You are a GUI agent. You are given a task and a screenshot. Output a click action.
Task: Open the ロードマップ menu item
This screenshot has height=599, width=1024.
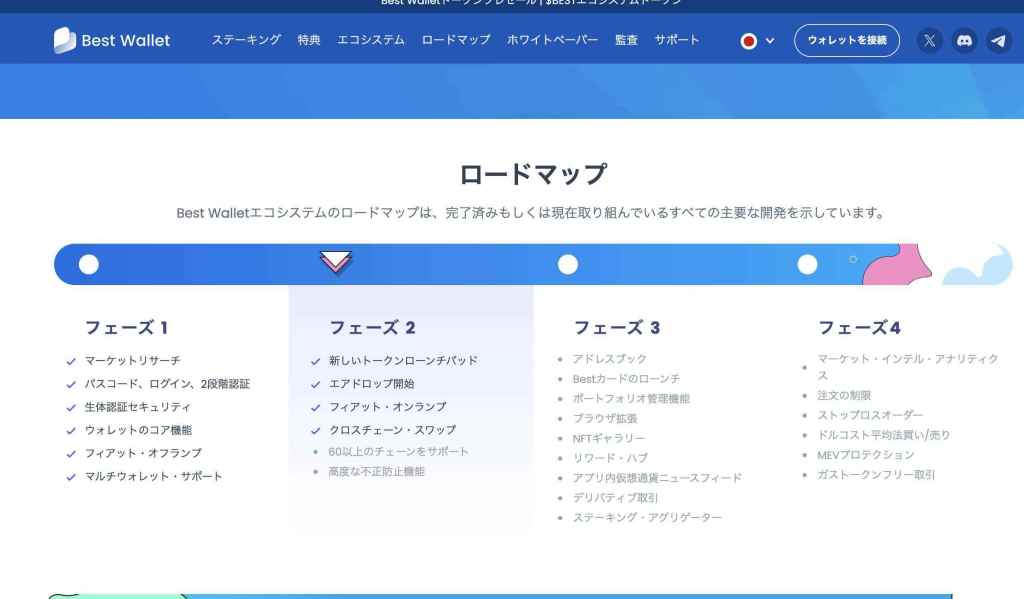click(456, 40)
